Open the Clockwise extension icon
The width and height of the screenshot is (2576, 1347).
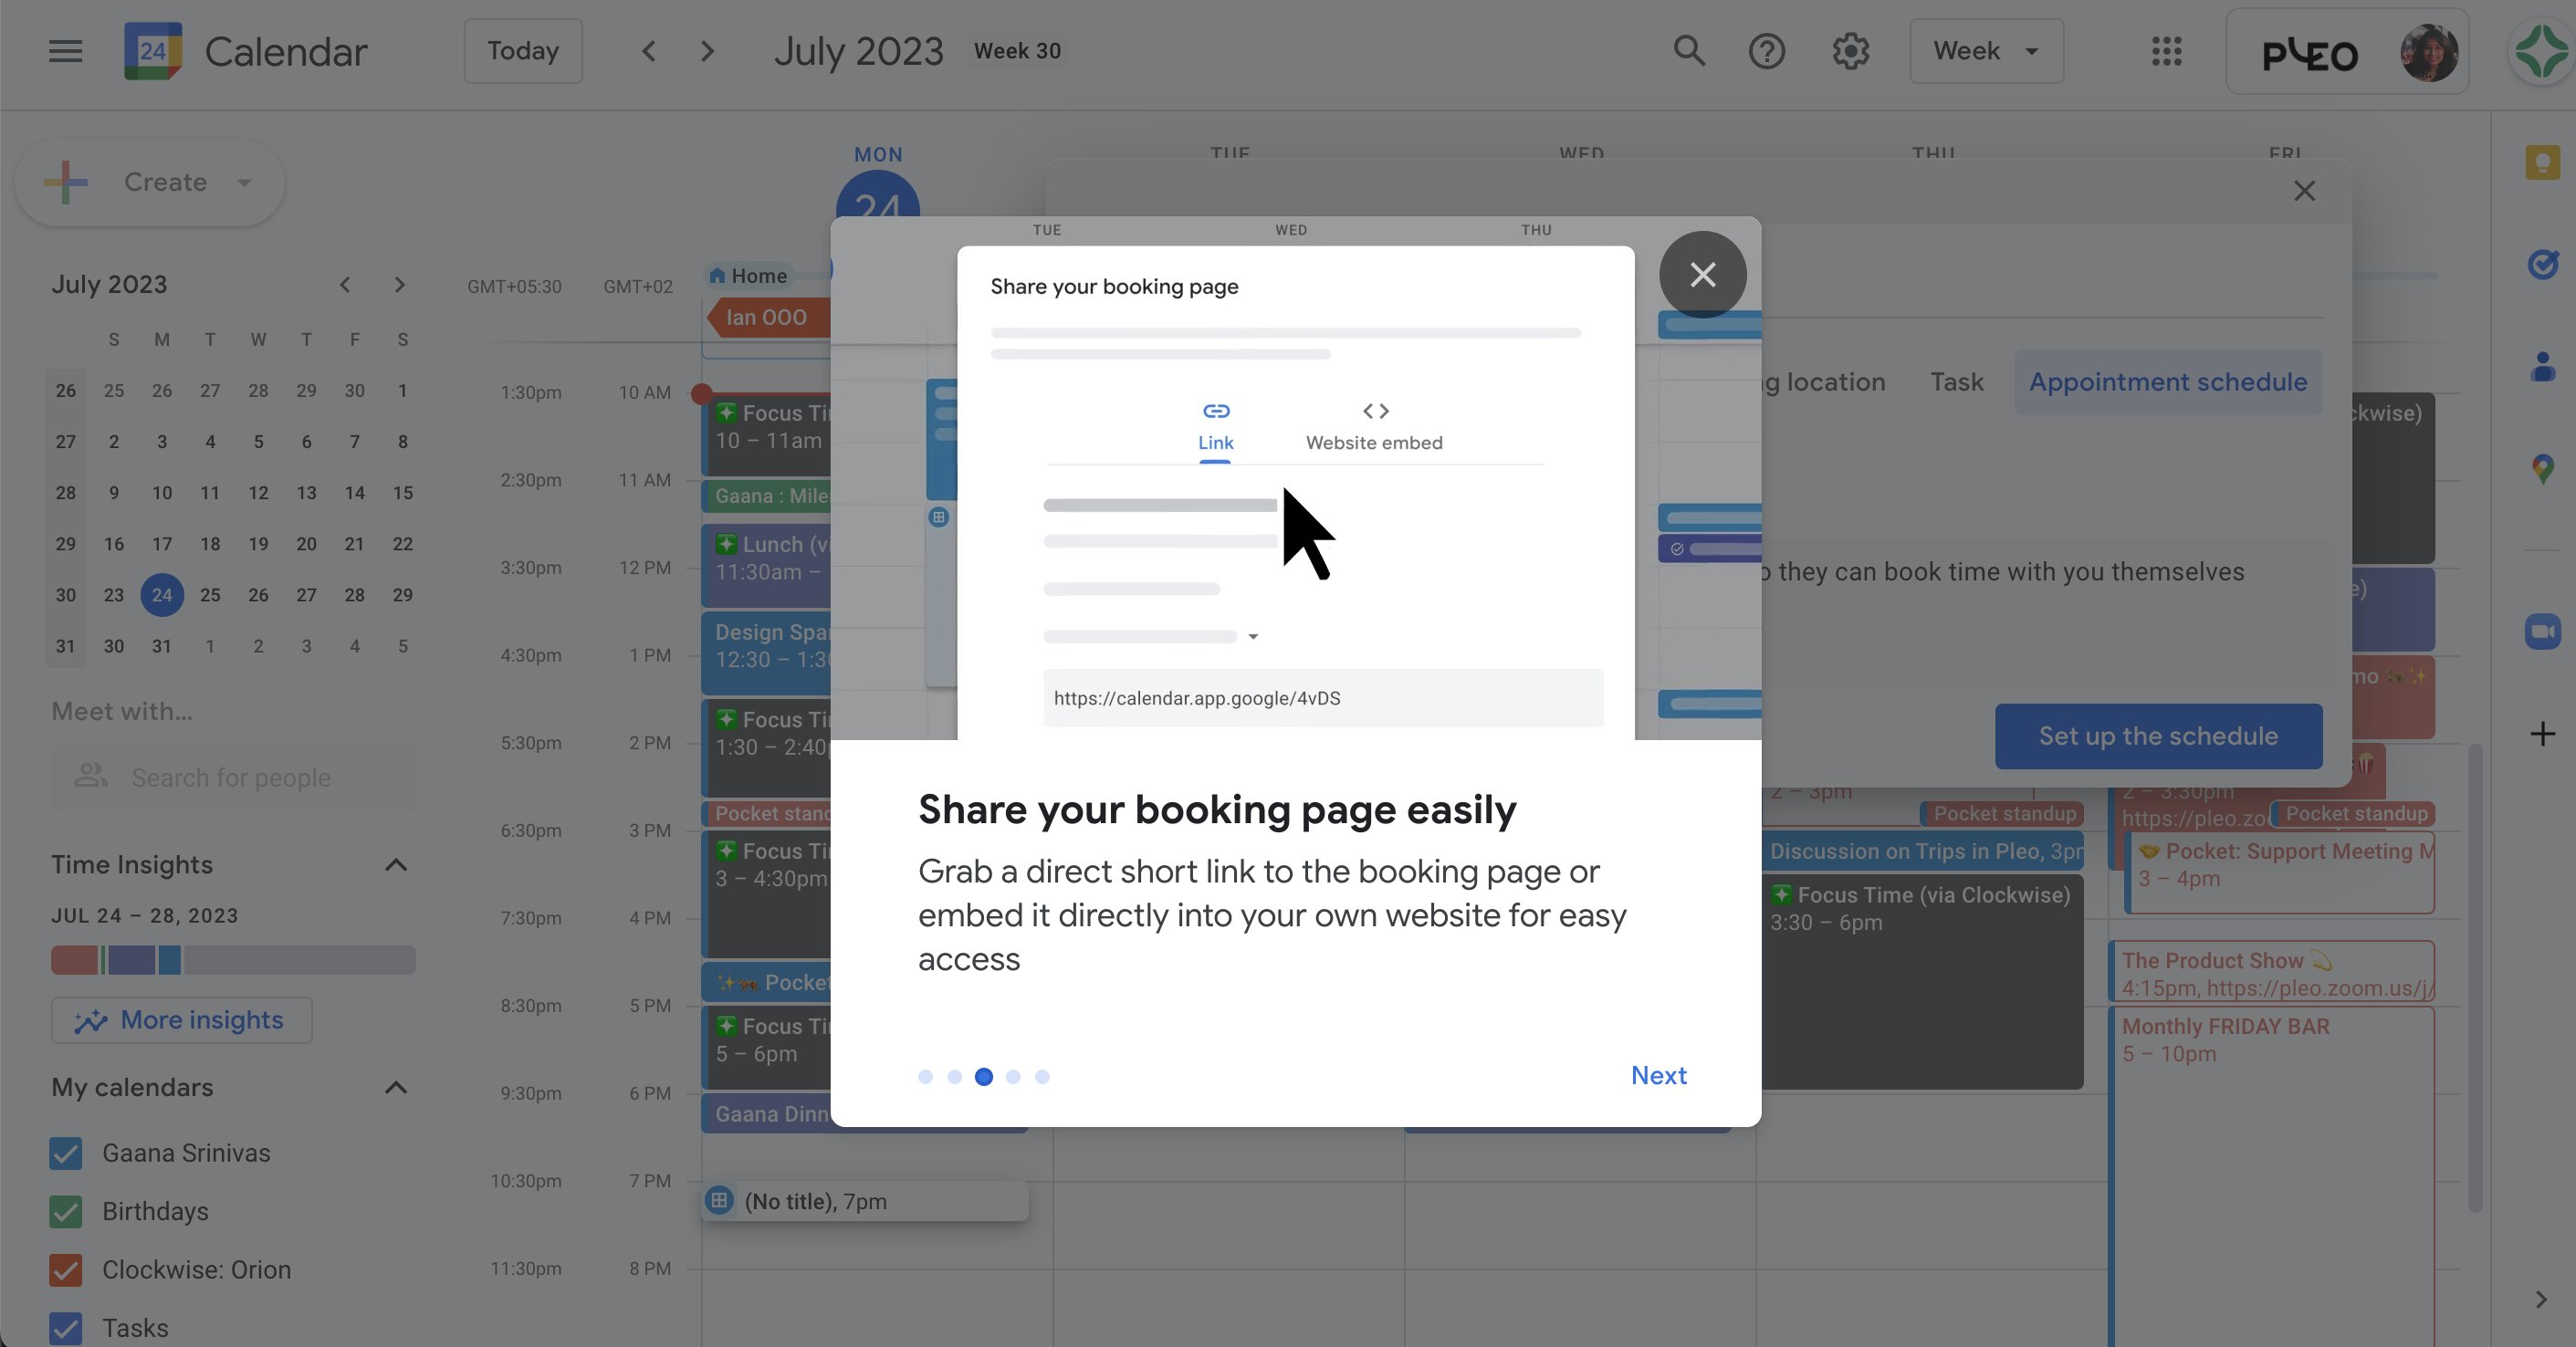[x=2541, y=52]
